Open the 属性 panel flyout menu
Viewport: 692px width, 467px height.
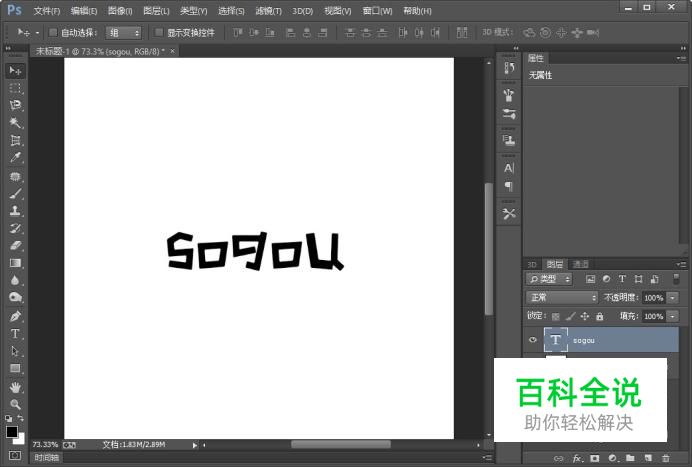[681, 58]
